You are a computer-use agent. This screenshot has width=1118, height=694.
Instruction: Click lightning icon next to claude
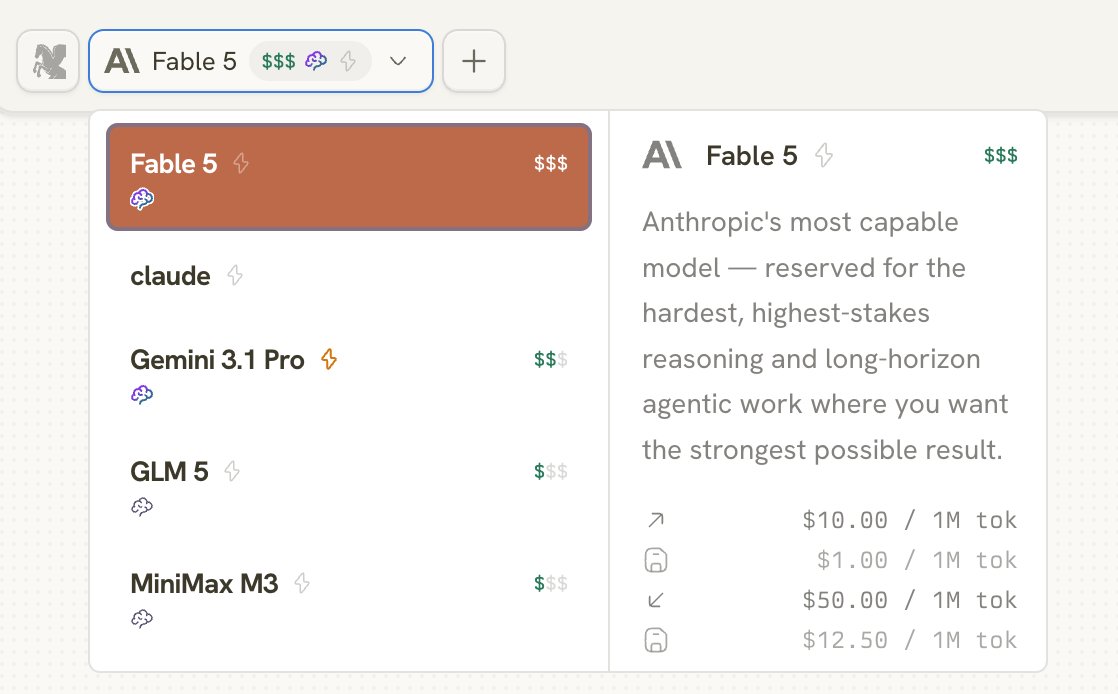pyautogui.click(x=235, y=275)
